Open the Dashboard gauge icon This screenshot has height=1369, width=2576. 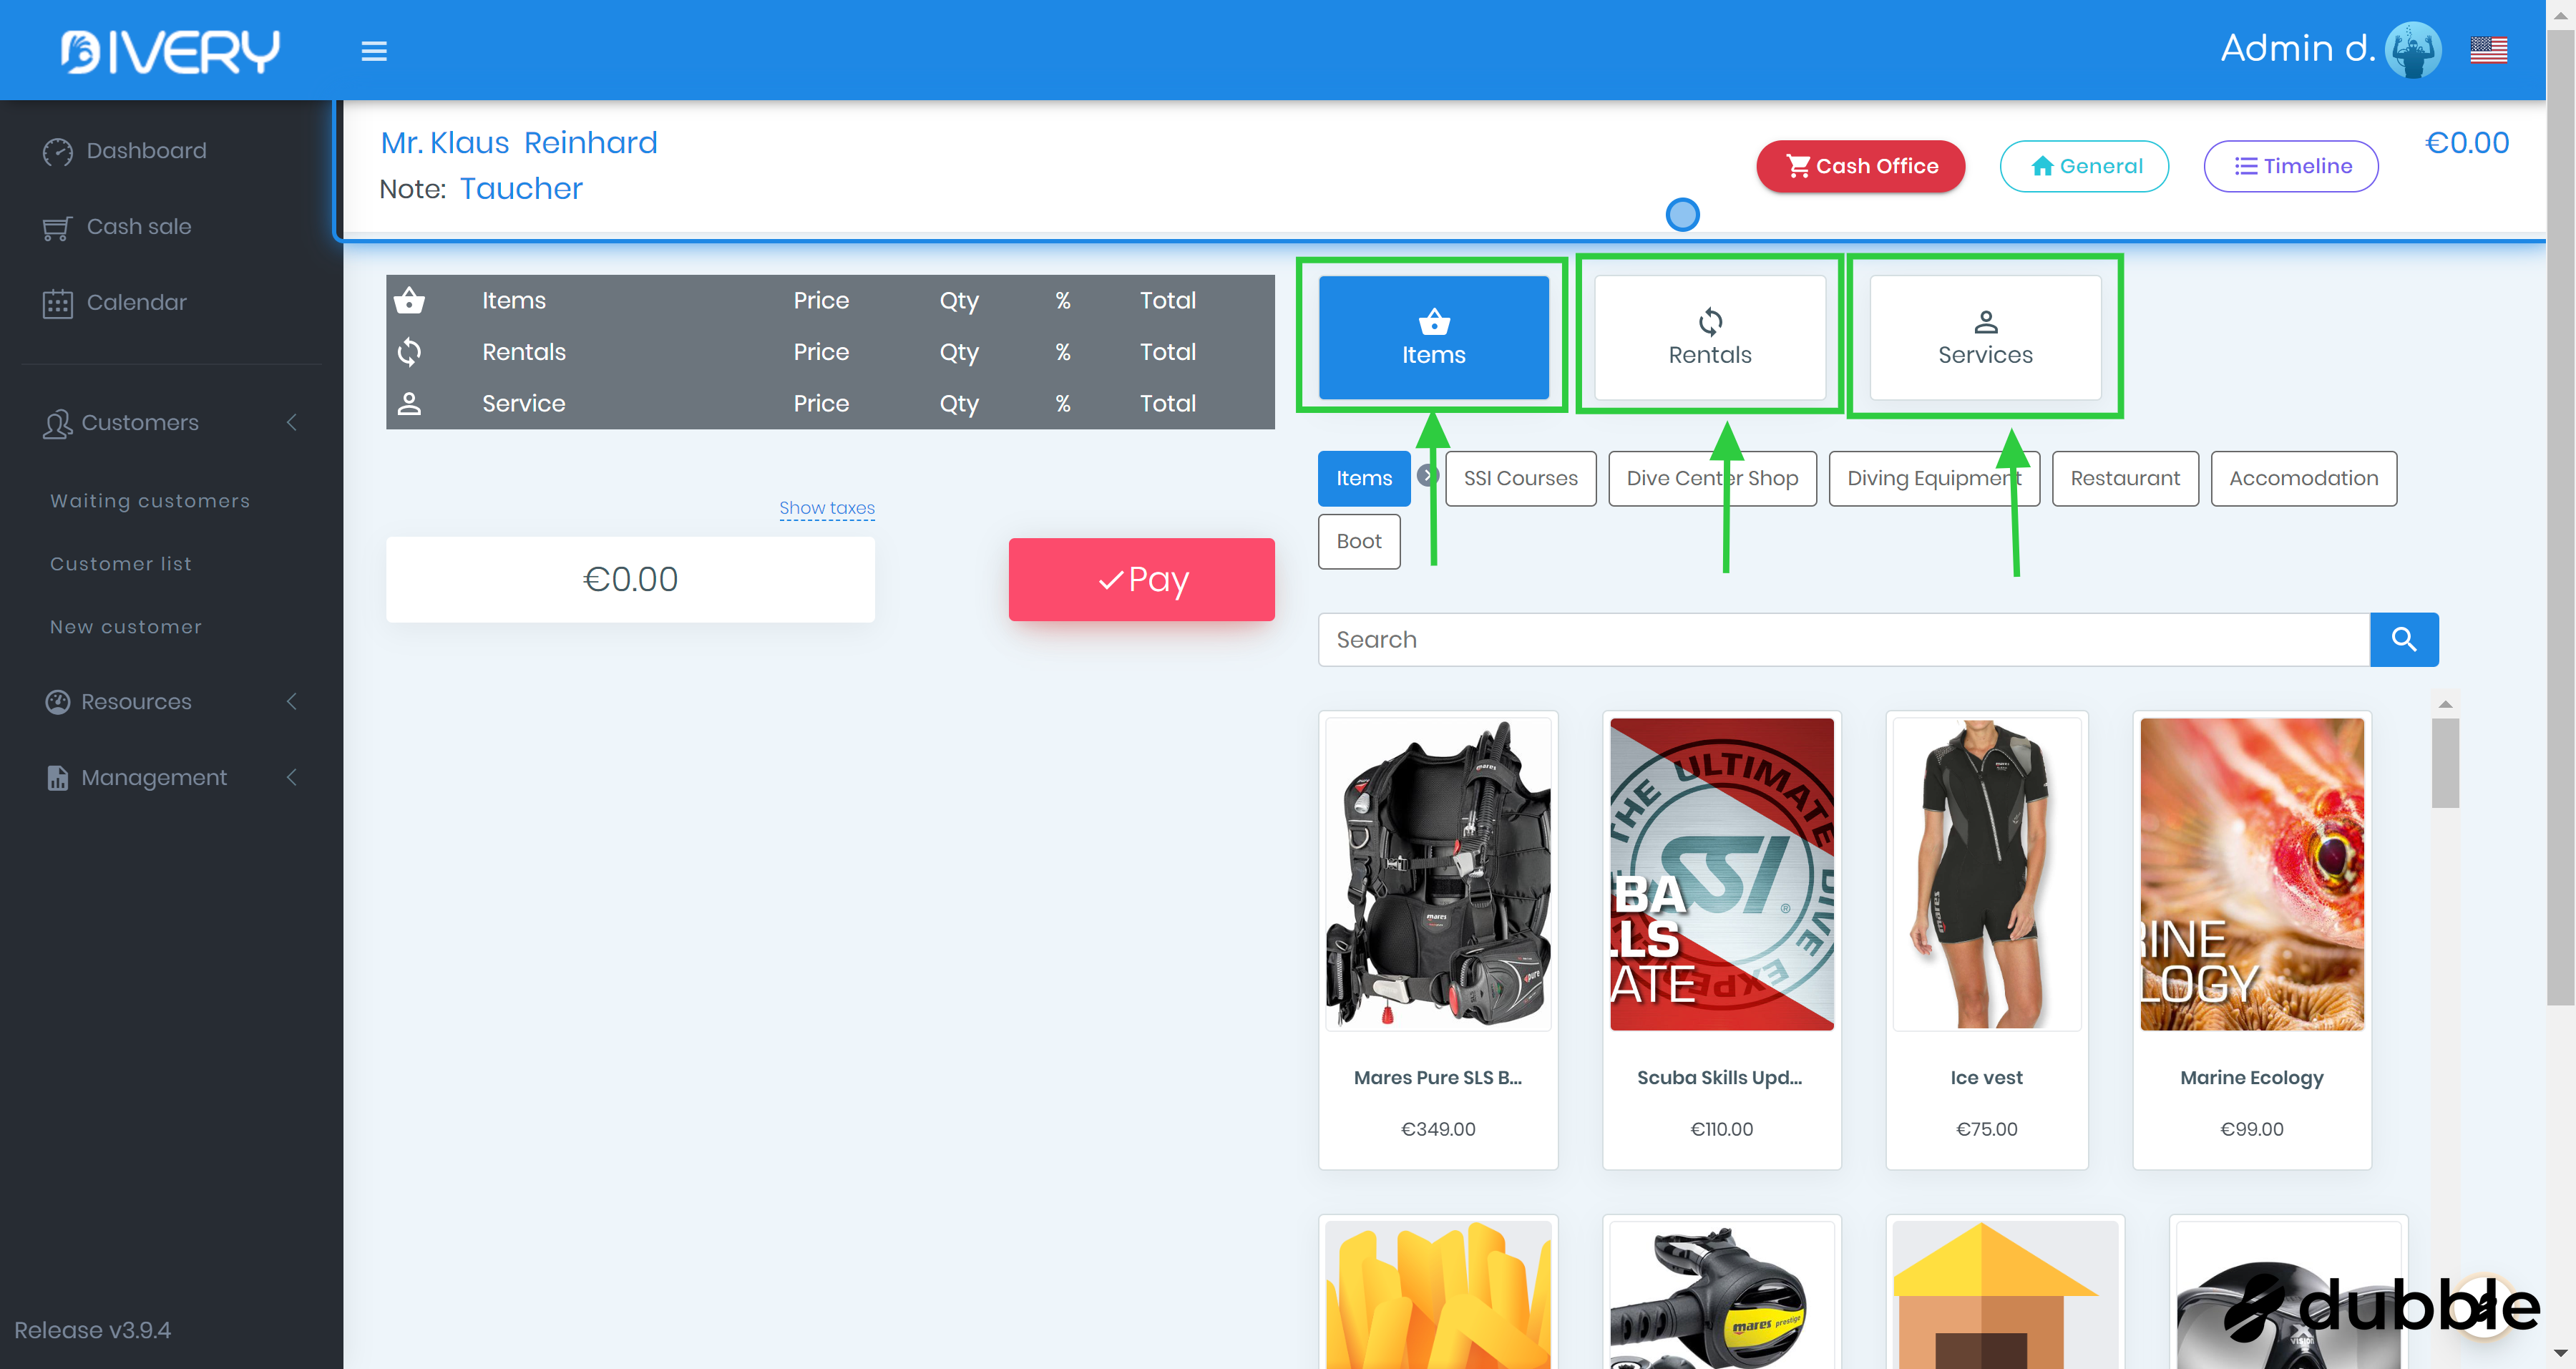58,151
